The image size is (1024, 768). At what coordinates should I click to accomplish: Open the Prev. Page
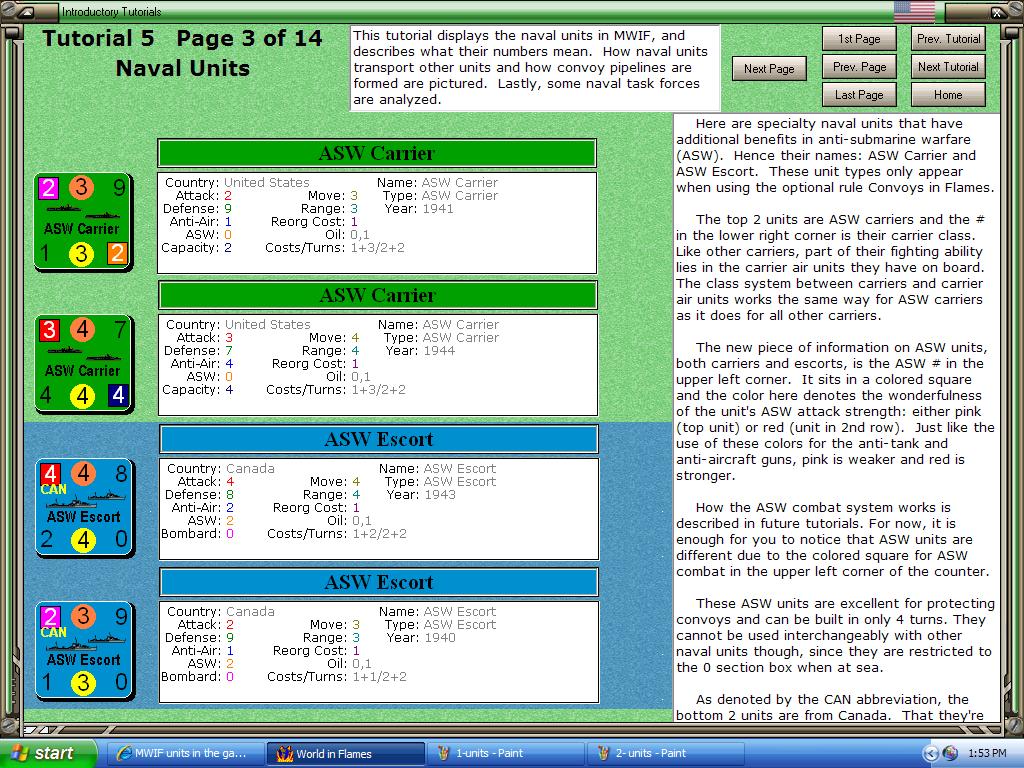[x=859, y=67]
